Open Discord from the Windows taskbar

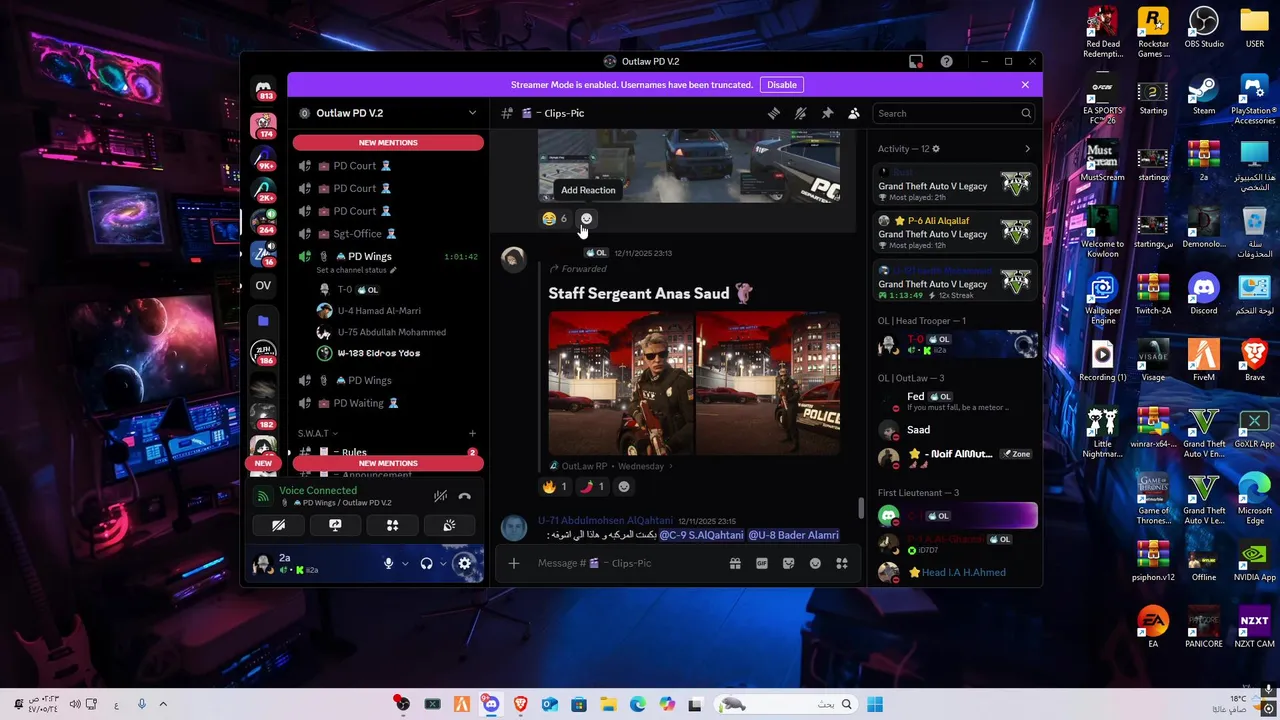point(490,704)
